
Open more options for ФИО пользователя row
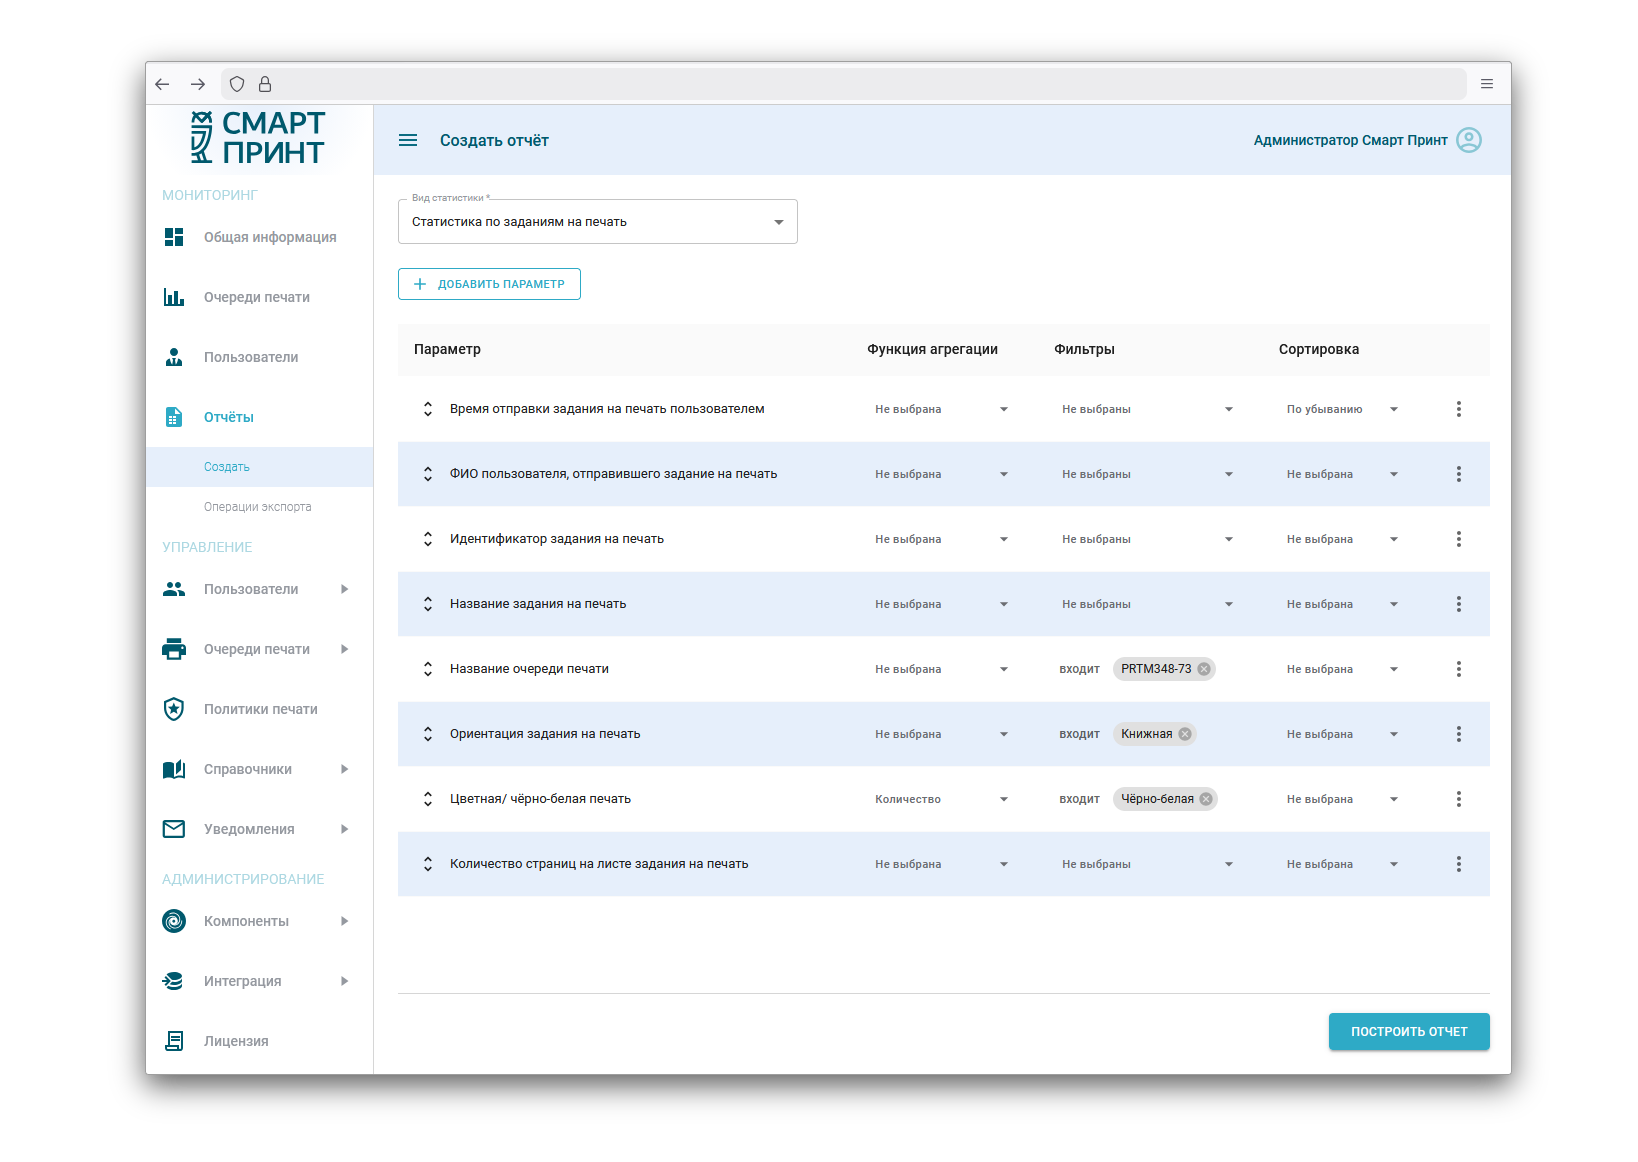click(1459, 474)
